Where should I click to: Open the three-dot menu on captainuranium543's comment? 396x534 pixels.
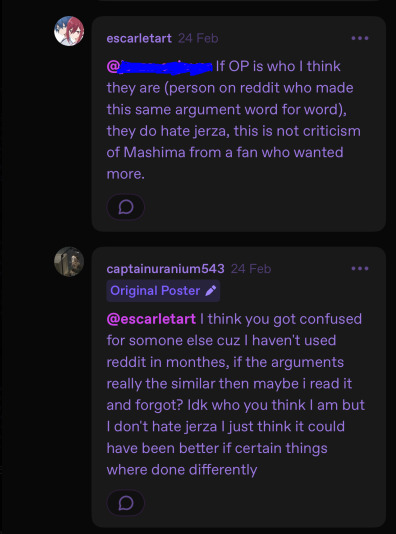(360, 268)
